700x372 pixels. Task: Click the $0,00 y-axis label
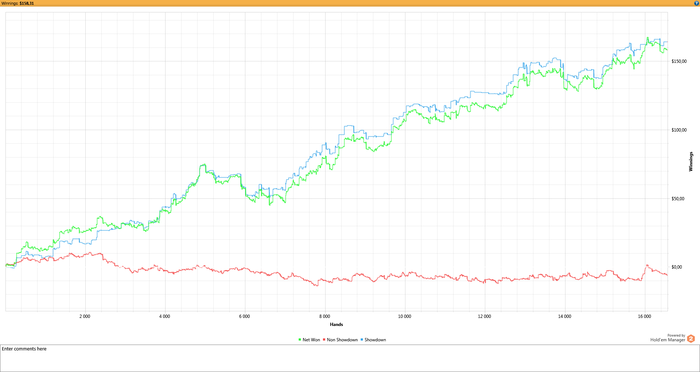pyautogui.click(x=676, y=267)
